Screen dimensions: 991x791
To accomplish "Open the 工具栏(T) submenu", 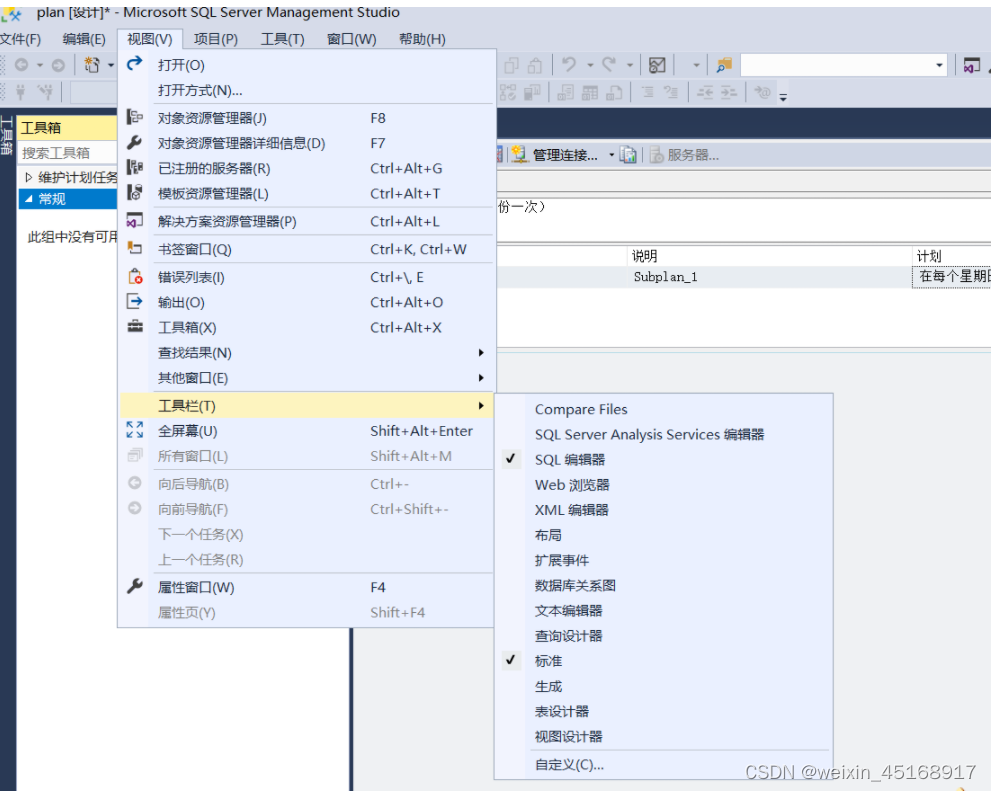I will point(307,406).
